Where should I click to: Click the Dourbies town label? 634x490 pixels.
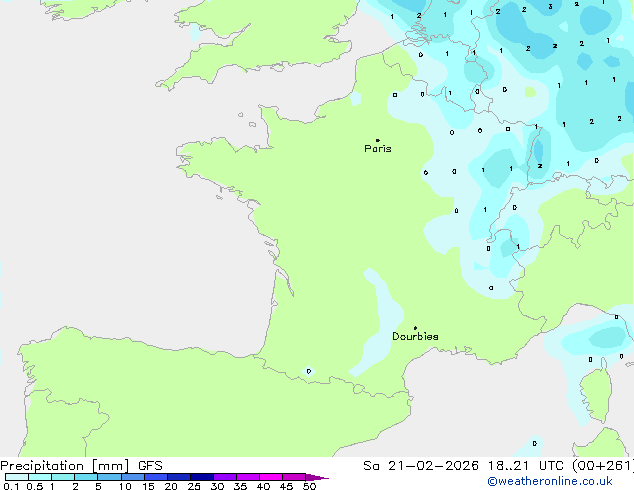[415, 336]
